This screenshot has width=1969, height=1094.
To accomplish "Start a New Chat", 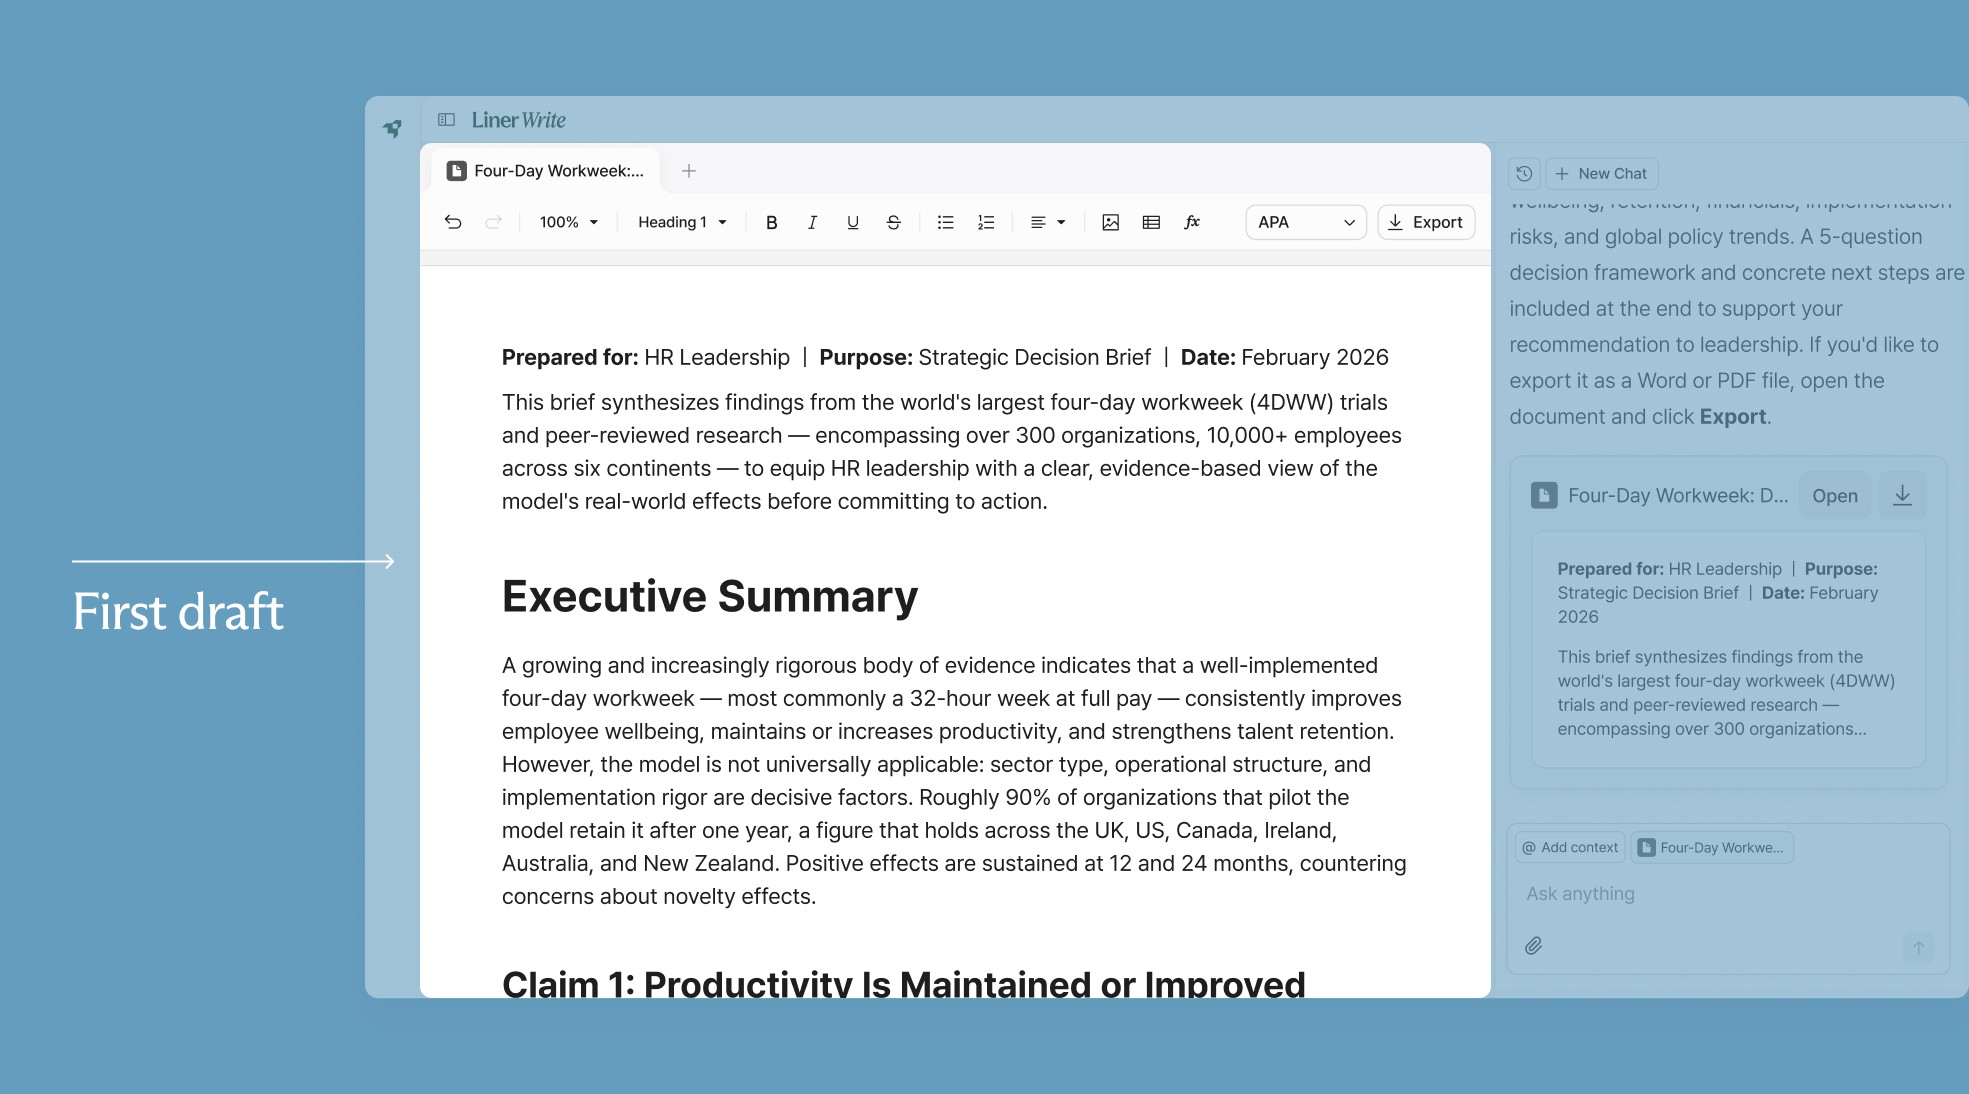I will (1601, 173).
